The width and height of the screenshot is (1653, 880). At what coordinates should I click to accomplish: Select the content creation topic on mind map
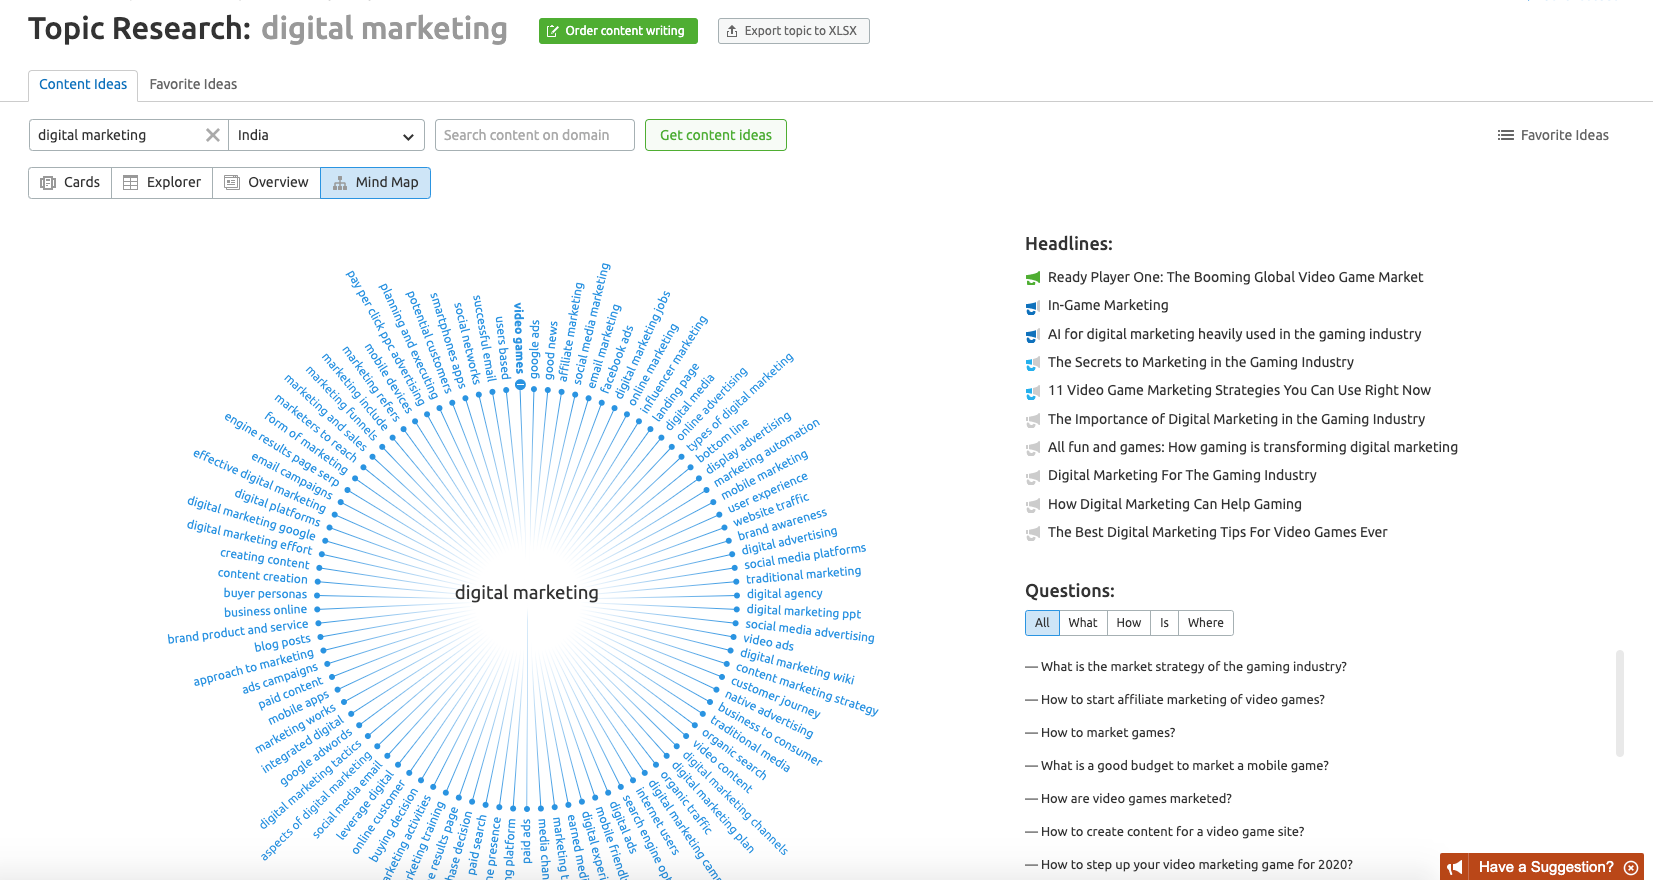[x=263, y=576]
